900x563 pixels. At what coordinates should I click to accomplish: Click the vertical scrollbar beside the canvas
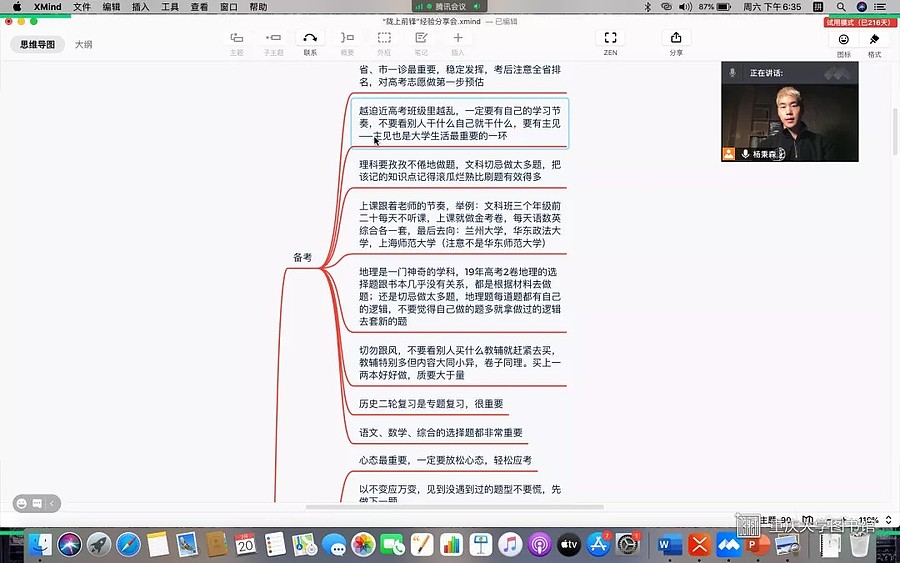[895, 132]
